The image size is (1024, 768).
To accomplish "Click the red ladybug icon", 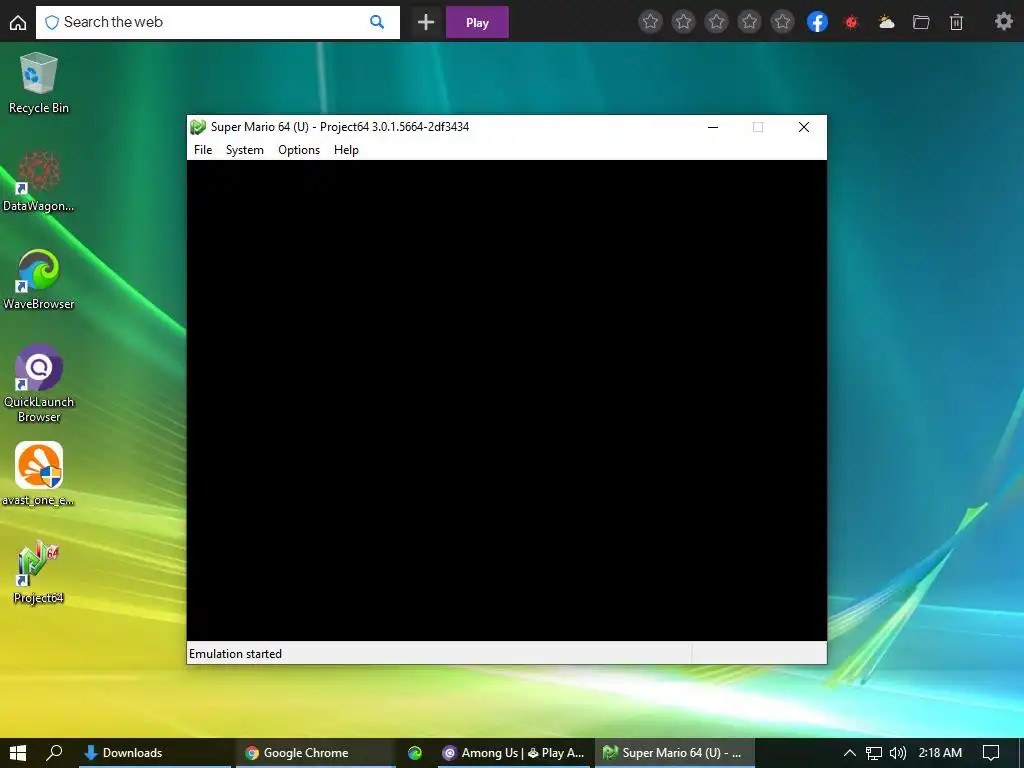I will pyautogui.click(x=851, y=22).
